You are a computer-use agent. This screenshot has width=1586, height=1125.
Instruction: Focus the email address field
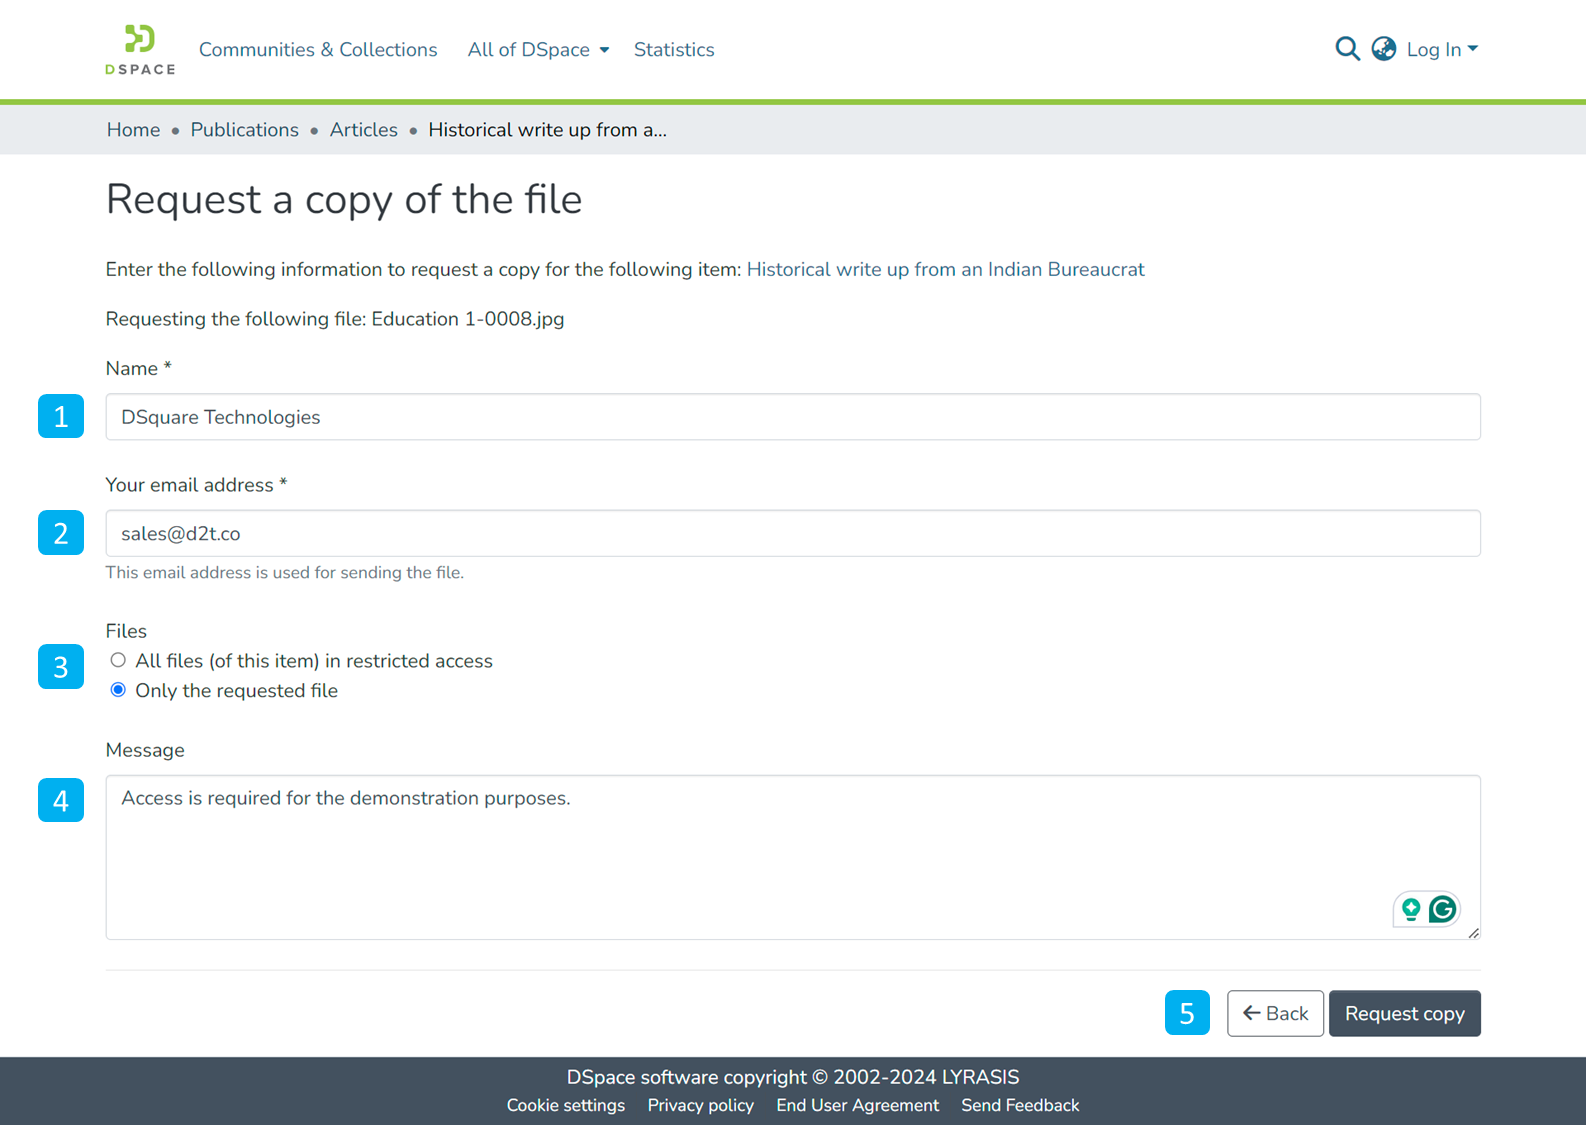click(x=792, y=533)
